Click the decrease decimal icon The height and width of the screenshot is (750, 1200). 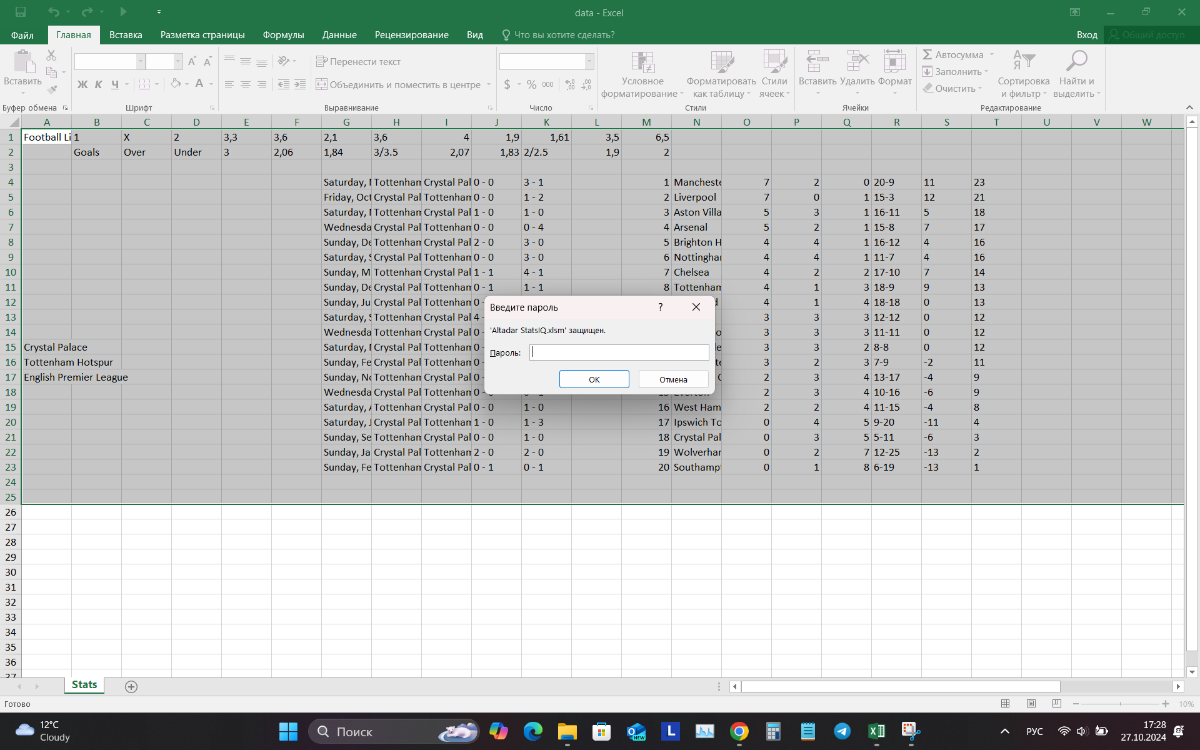(x=586, y=84)
